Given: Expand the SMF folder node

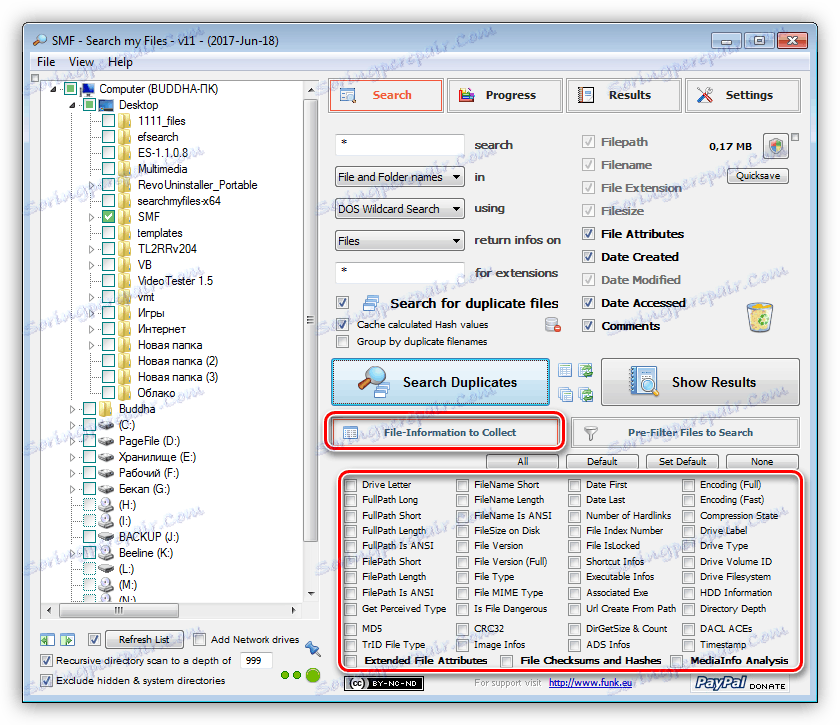Looking at the screenshot, I should 91,218.
